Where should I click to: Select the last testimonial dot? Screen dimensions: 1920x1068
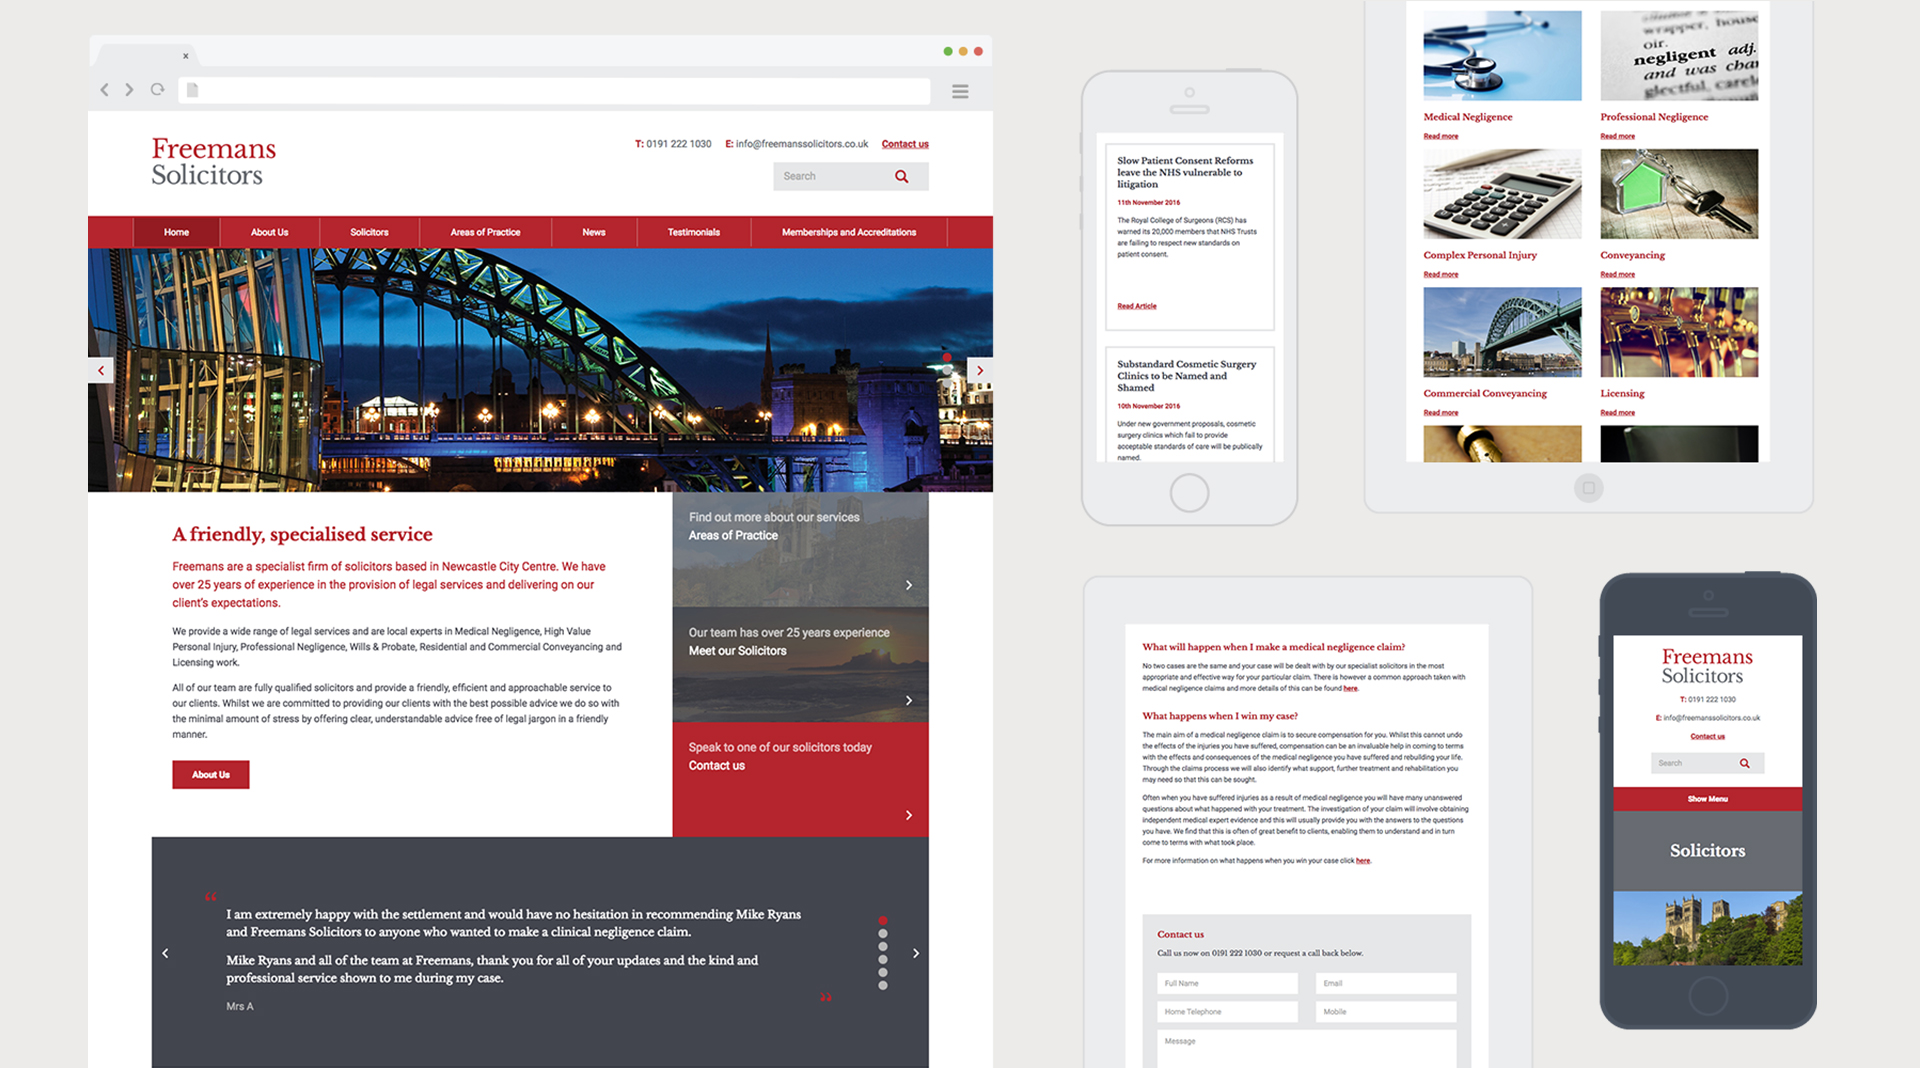pyautogui.click(x=883, y=985)
